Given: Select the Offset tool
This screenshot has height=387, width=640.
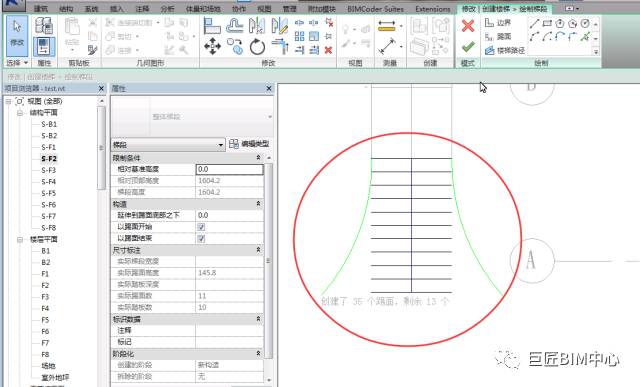Looking at the screenshot, I should tap(235, 26).
